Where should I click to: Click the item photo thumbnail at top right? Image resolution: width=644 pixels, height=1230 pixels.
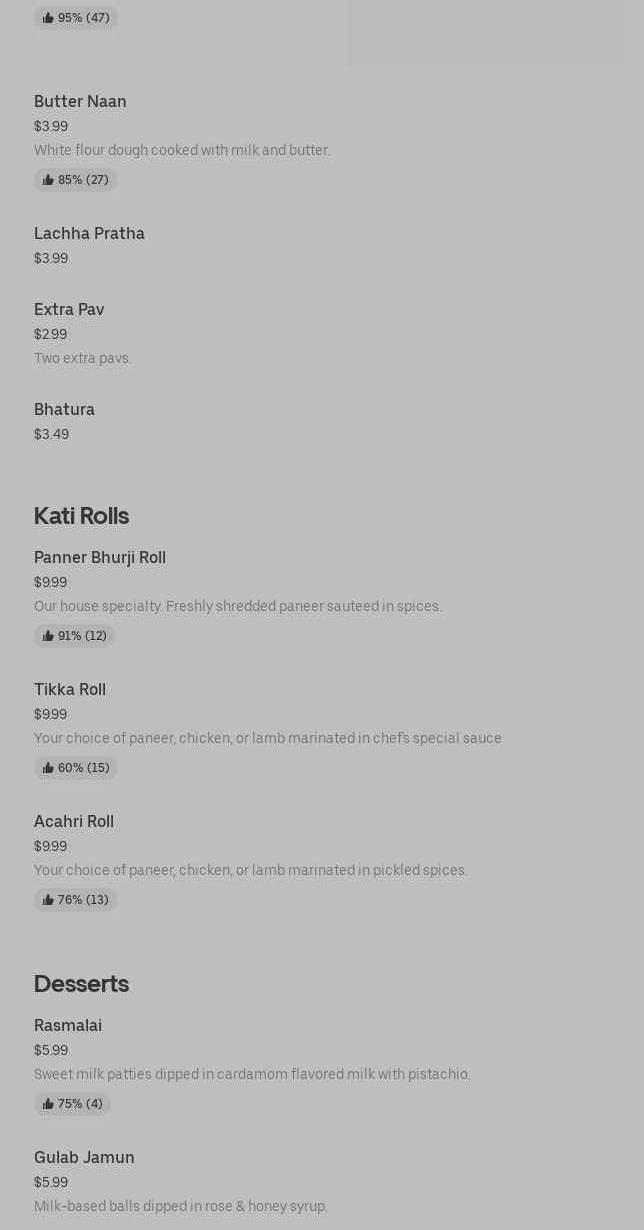485,32
